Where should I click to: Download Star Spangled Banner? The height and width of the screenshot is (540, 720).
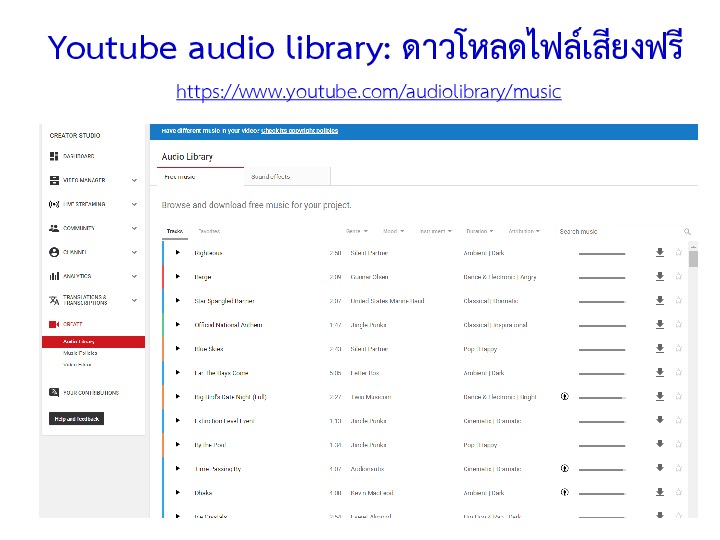pyautogui.click(x=660, y=300)
